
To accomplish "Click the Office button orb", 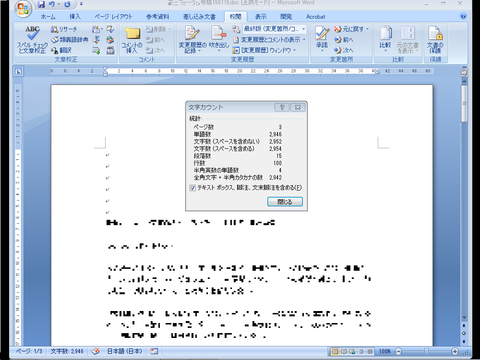I will (23, 8).
